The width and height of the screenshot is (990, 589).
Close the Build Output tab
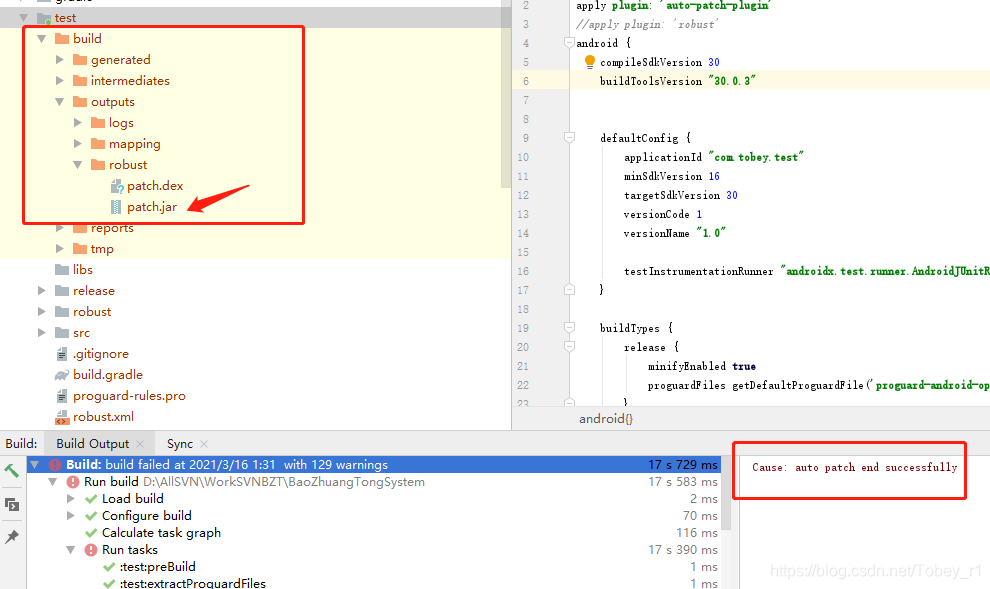(x=140, y=444)
